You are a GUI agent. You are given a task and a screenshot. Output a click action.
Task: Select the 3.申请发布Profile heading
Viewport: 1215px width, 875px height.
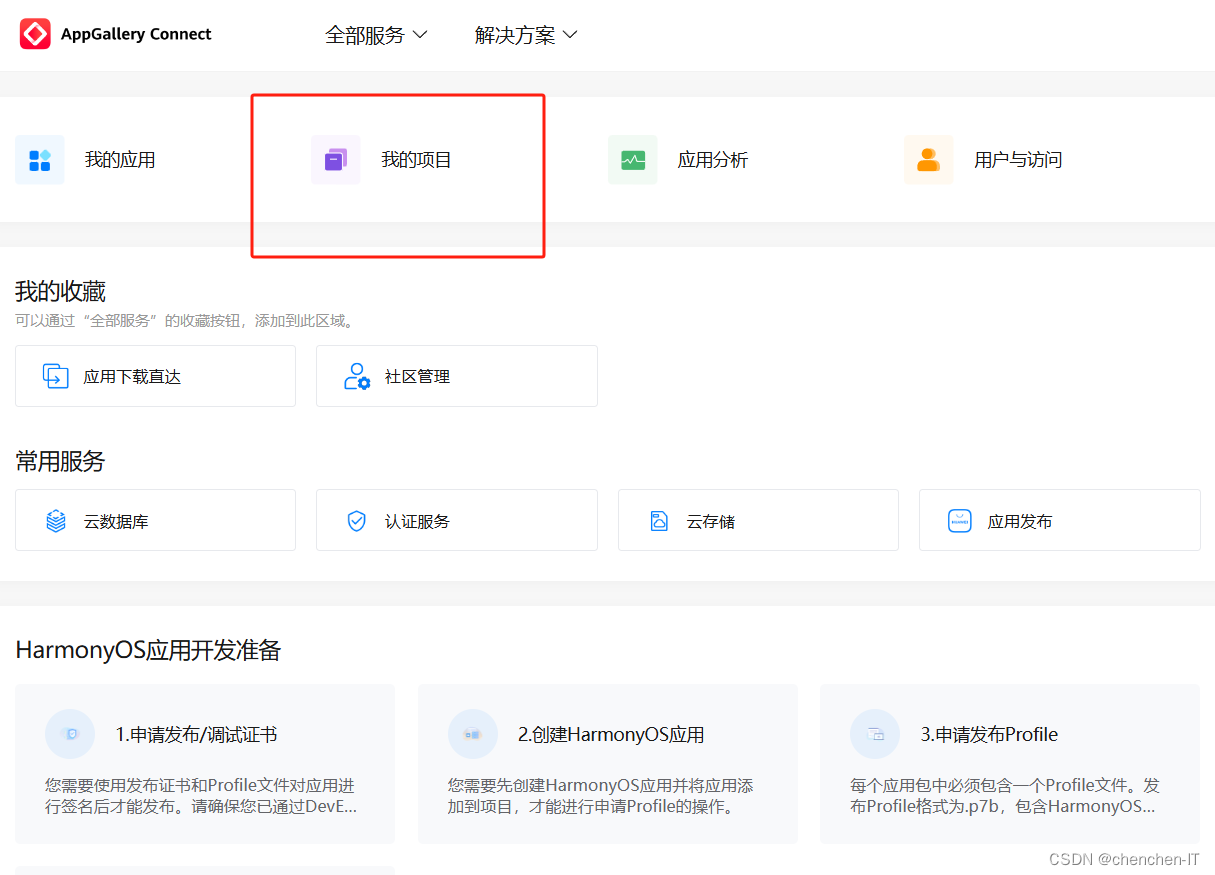tap(989, 734)
